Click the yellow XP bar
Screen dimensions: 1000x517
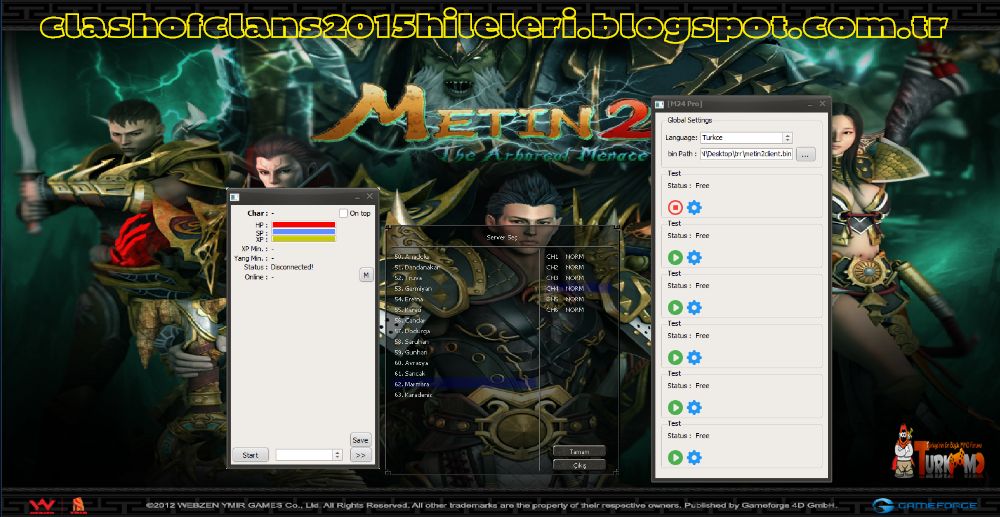(304, 238)
